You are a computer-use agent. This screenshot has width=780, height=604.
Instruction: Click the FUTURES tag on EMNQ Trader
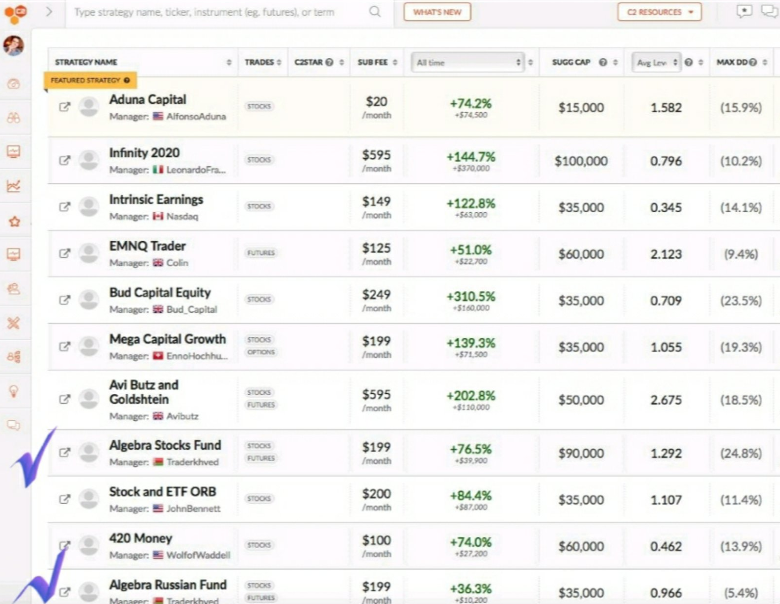261,253
